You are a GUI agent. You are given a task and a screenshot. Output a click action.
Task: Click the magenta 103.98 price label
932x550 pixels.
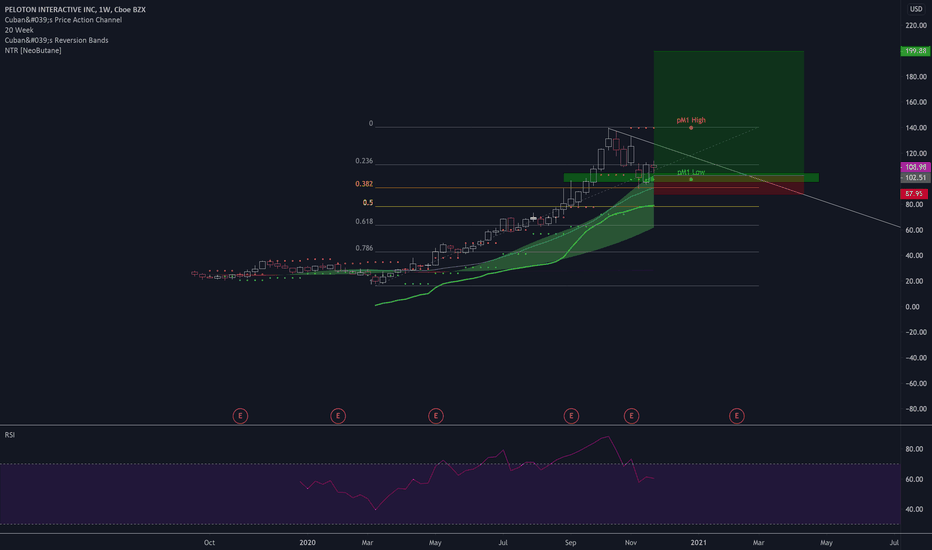915,167
